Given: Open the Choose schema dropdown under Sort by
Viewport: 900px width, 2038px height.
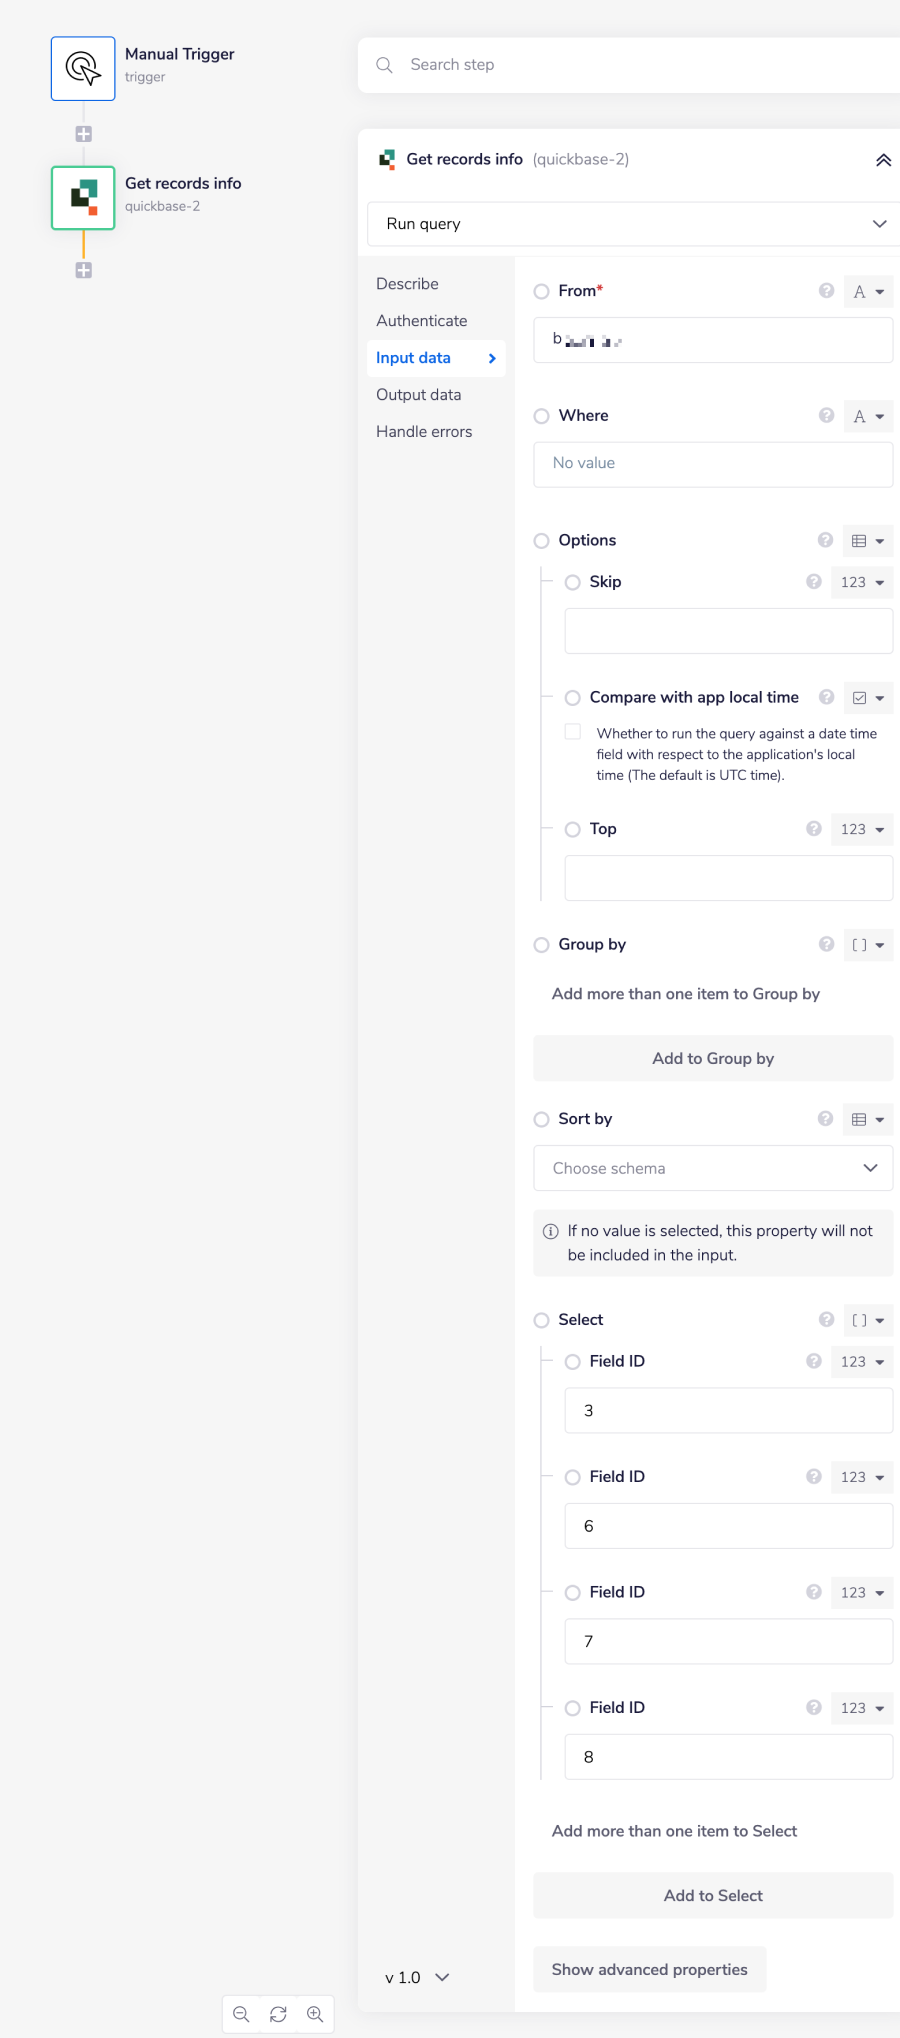Looking at the screenshot, I should (712, 1168).
